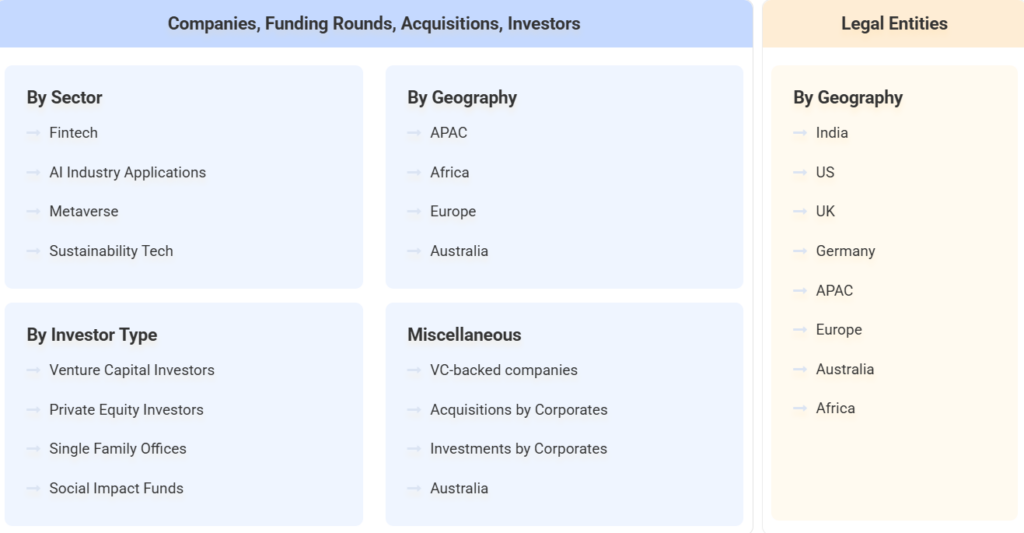
Task: Click the Miscellaneous section heading
Action: [464, 335]
